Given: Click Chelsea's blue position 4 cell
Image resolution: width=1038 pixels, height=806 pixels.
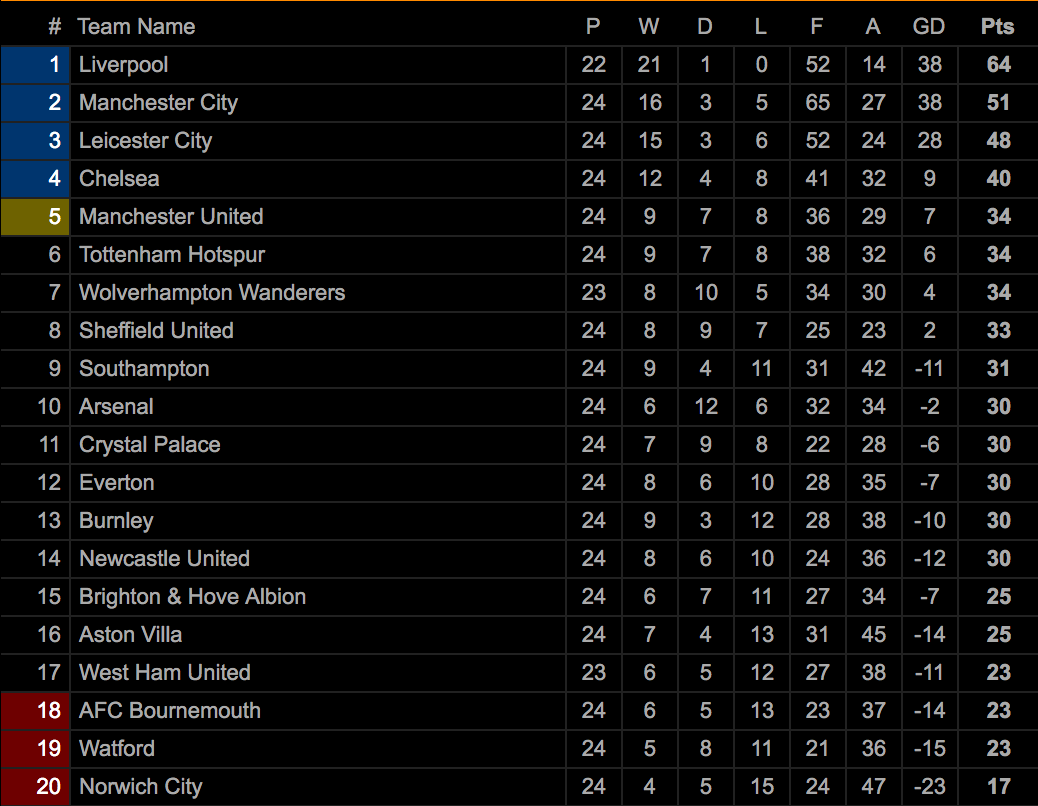Looking at the screenshot, I should click(x=35, y=179).
